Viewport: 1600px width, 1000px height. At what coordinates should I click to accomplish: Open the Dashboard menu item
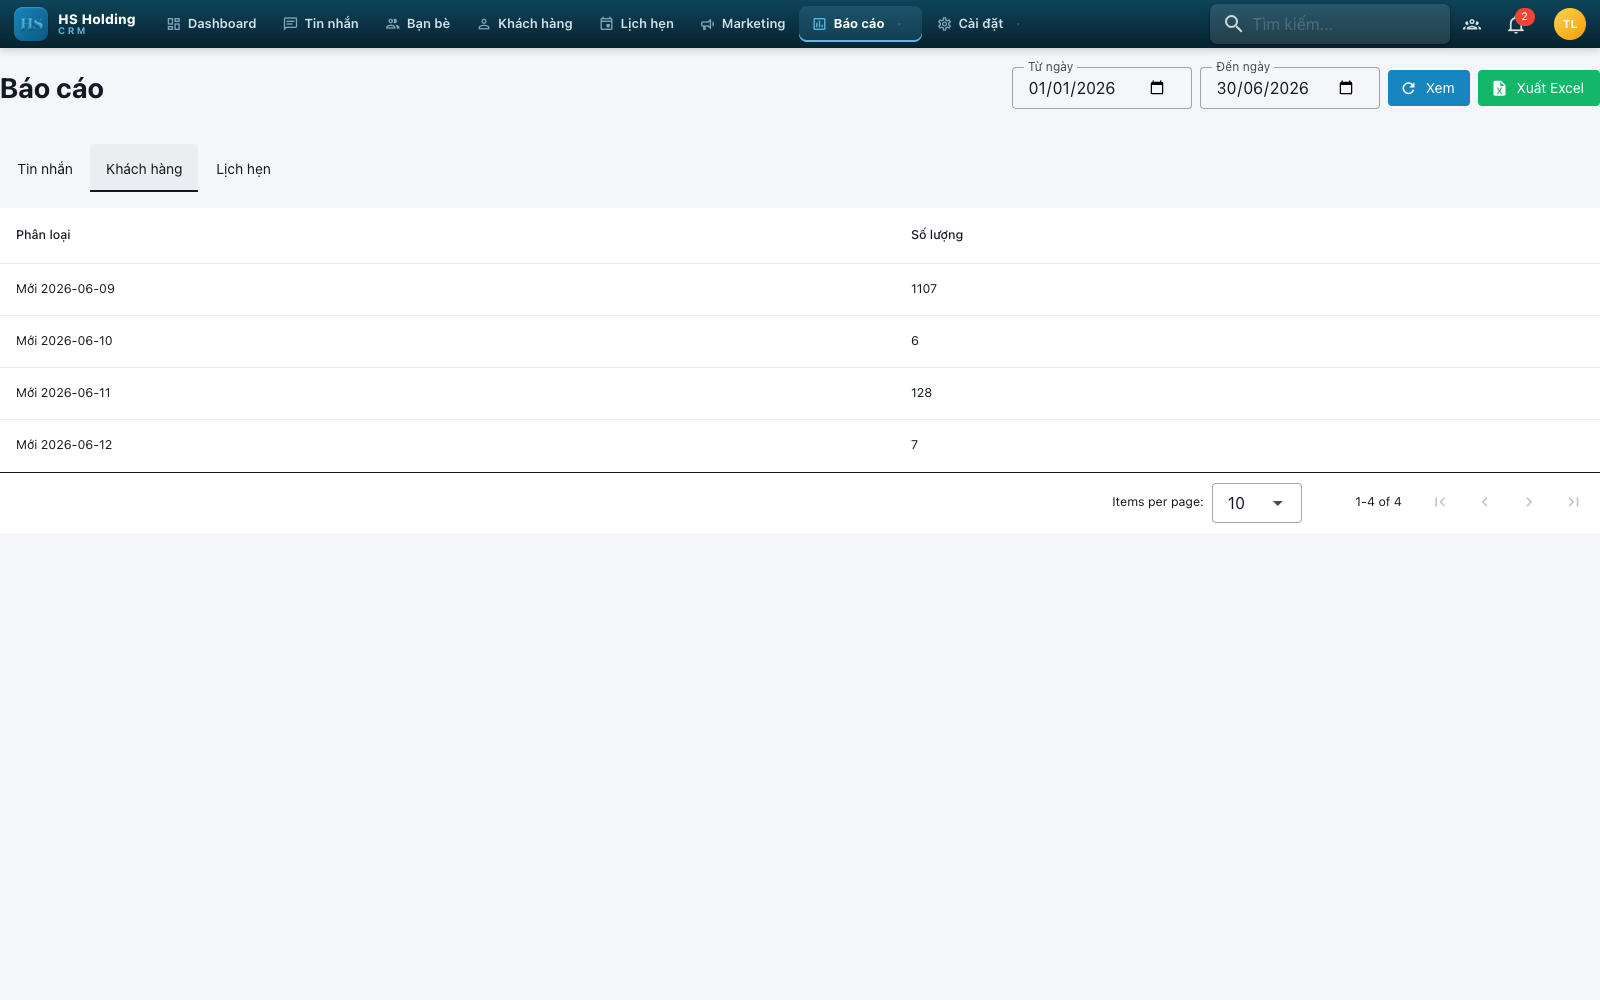(x=212, y=24)
